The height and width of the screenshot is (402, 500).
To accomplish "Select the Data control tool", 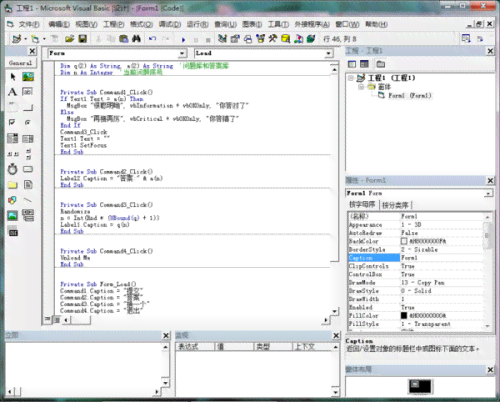I will pyautogui.click(x=28, y=216).
